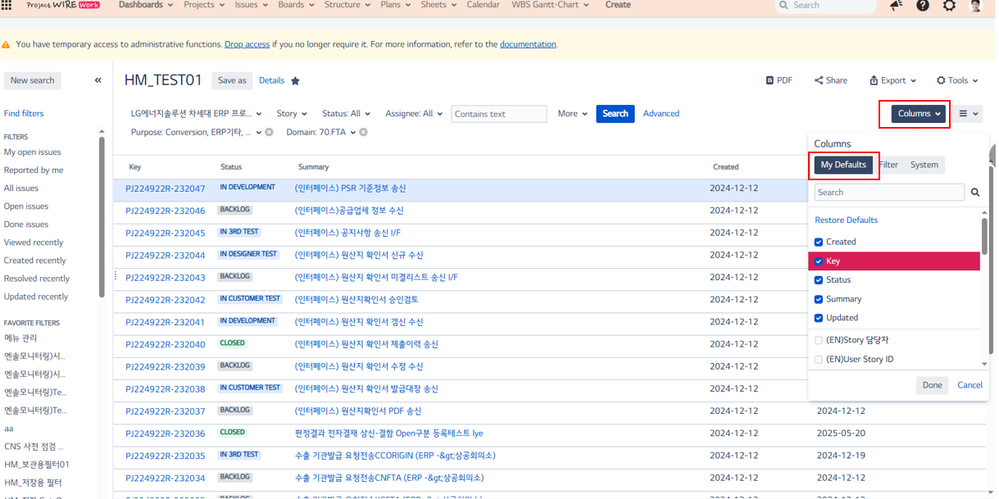The width and height of the screenshot is (999, 499).
Task: Click the Drop access link
Action: [x=247, y=45]
